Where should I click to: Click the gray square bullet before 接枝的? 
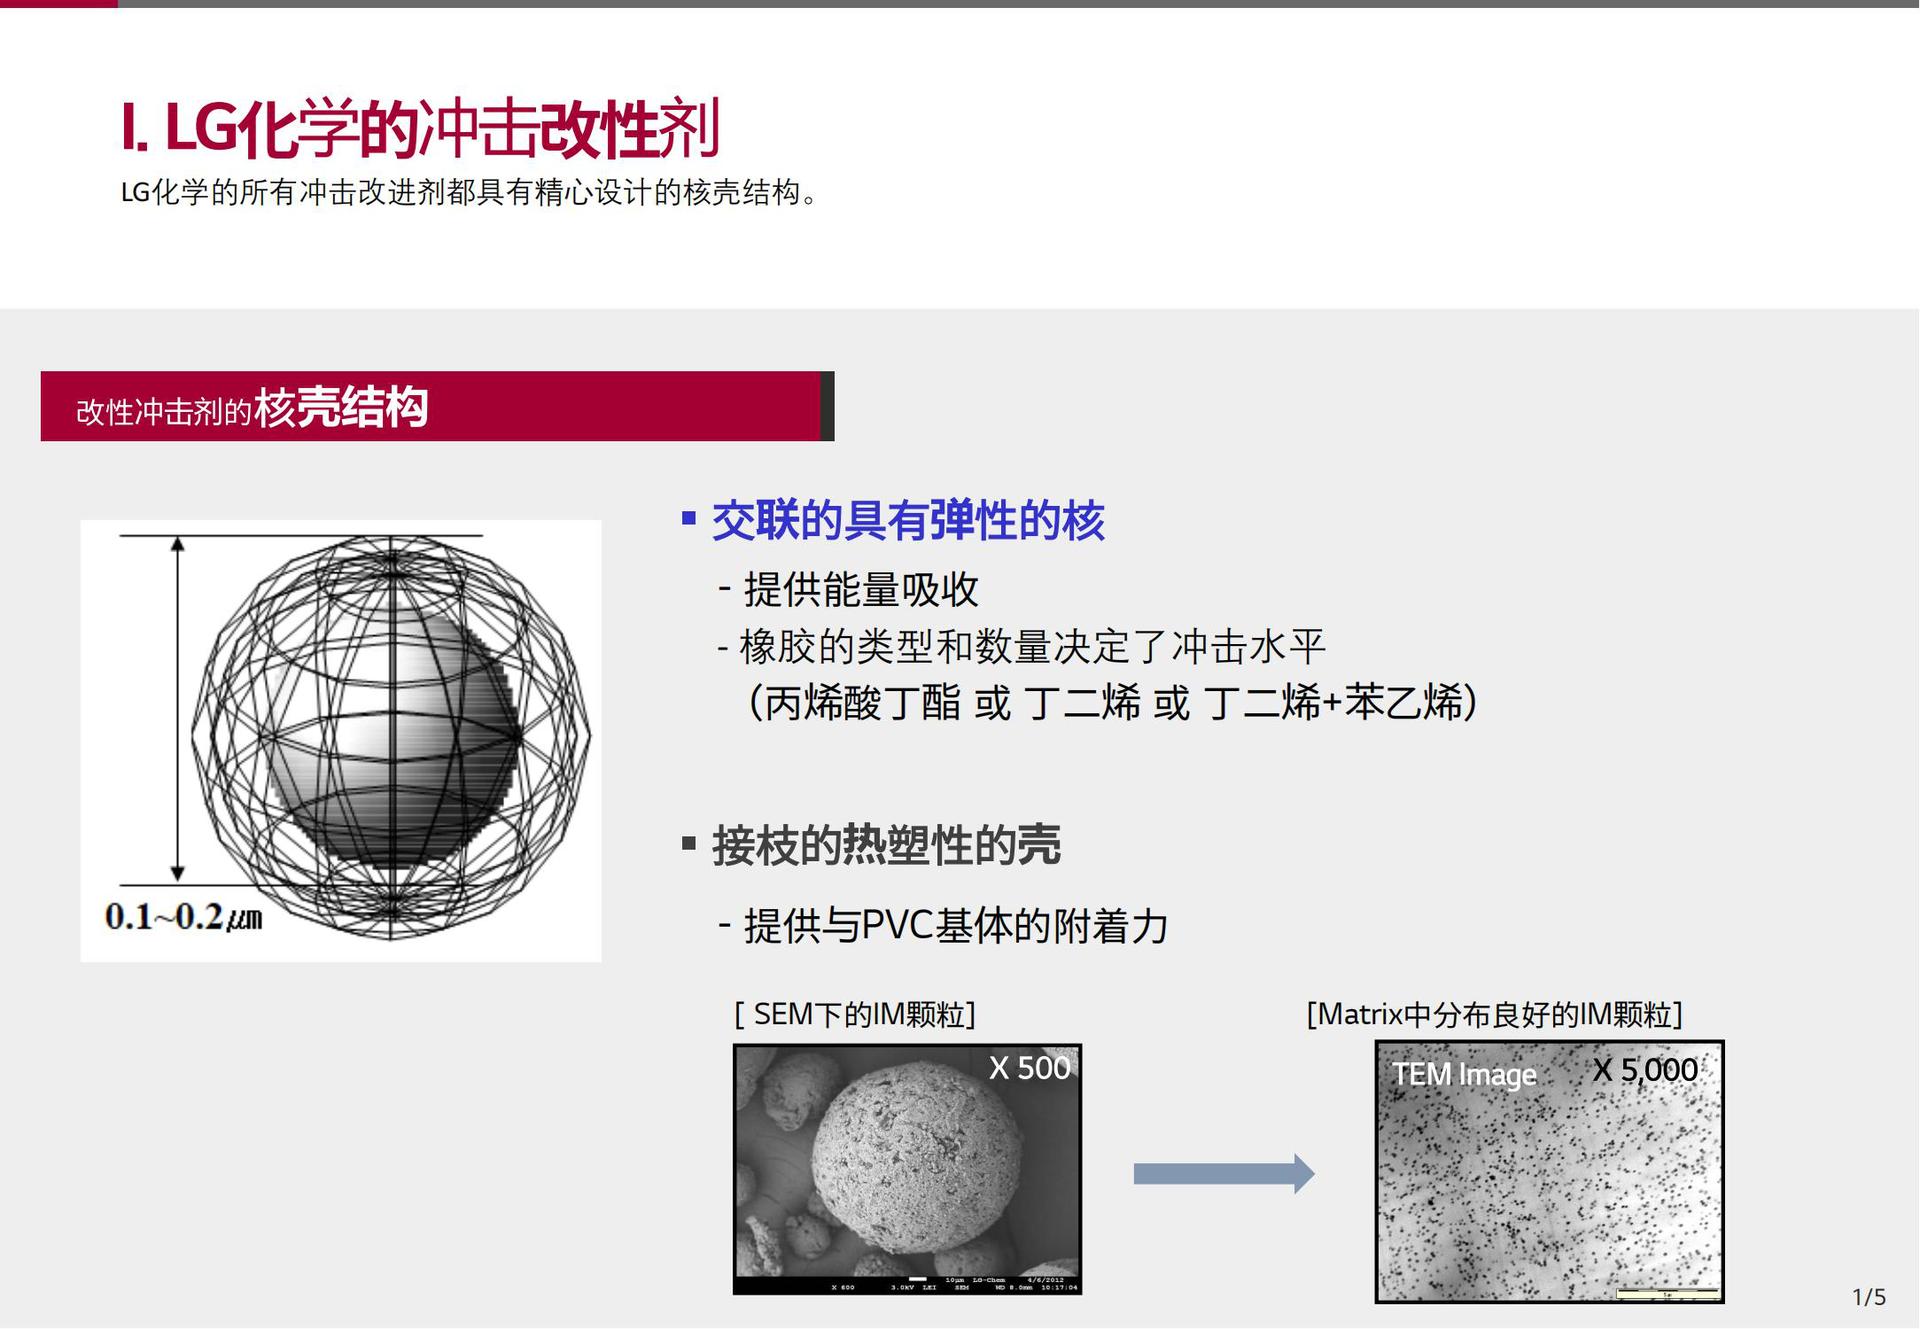[x=689, y=843]
